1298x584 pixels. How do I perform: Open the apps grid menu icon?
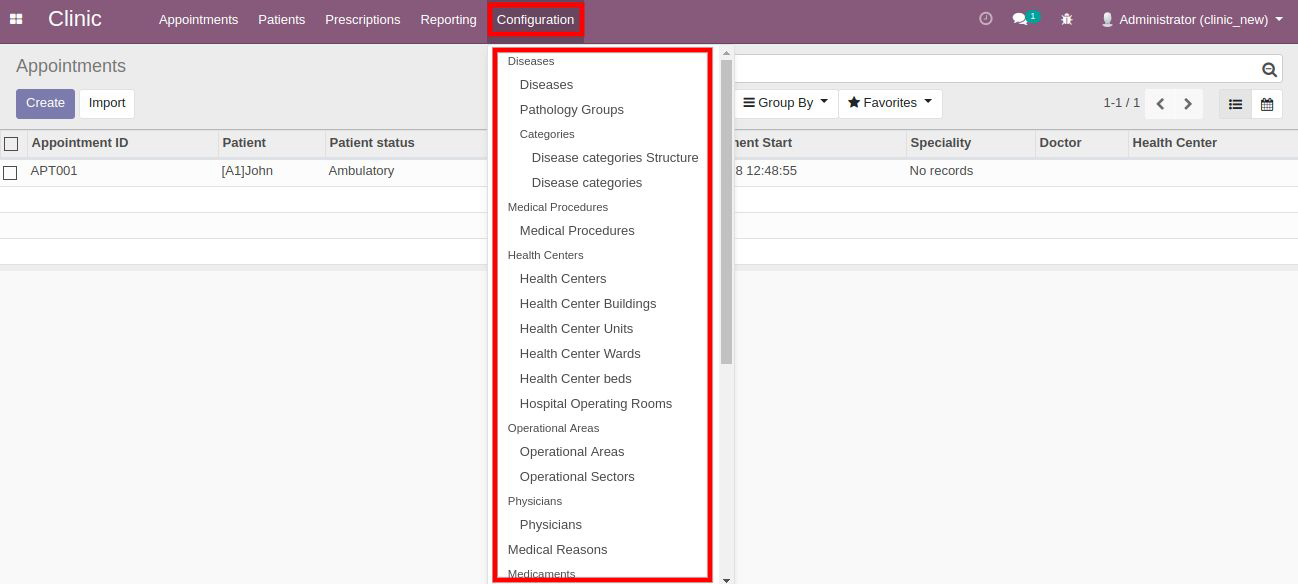[16, 19]
